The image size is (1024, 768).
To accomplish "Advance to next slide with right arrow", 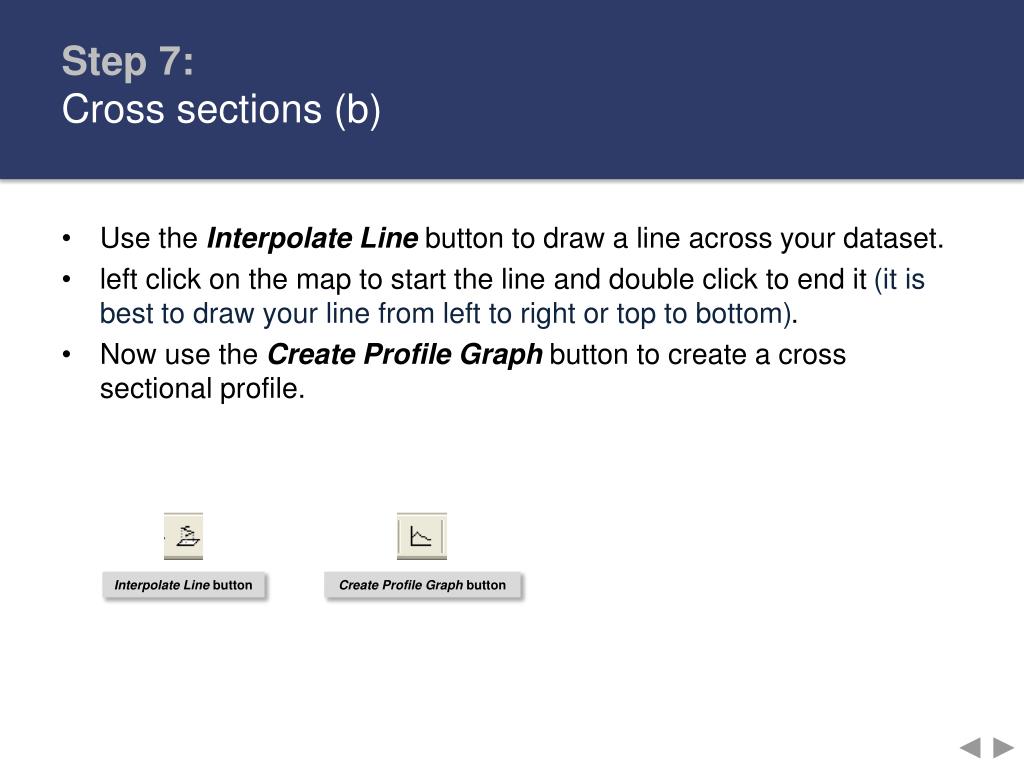I will (1003, 748).
